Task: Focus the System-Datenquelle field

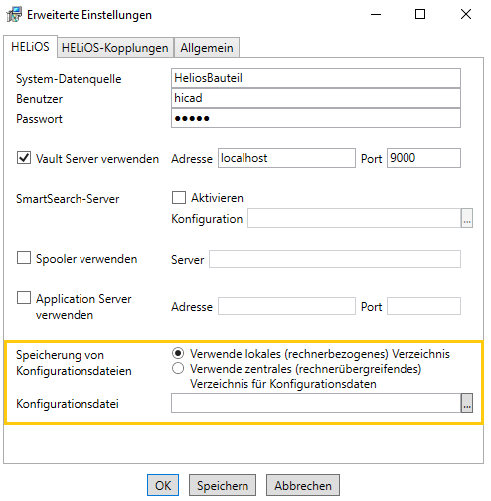Action: 316,78
